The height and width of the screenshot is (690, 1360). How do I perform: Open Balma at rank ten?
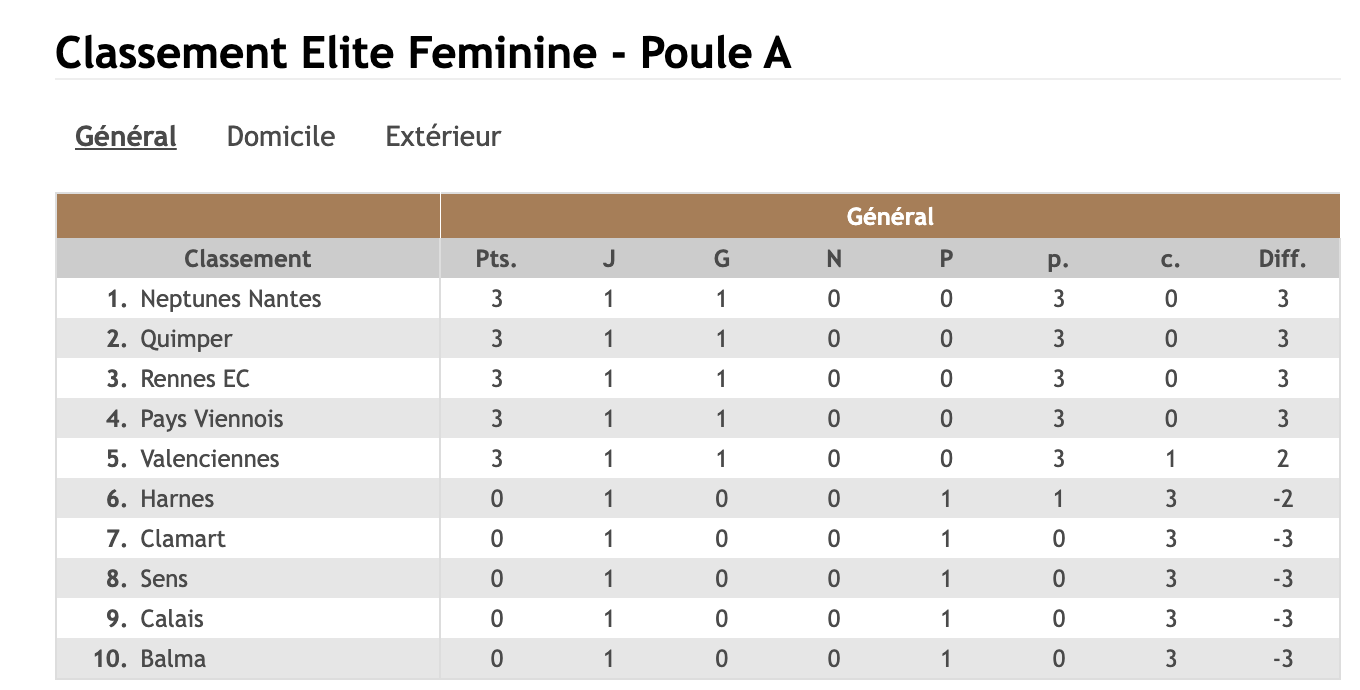pyautogui.click(x=173, y=659)
